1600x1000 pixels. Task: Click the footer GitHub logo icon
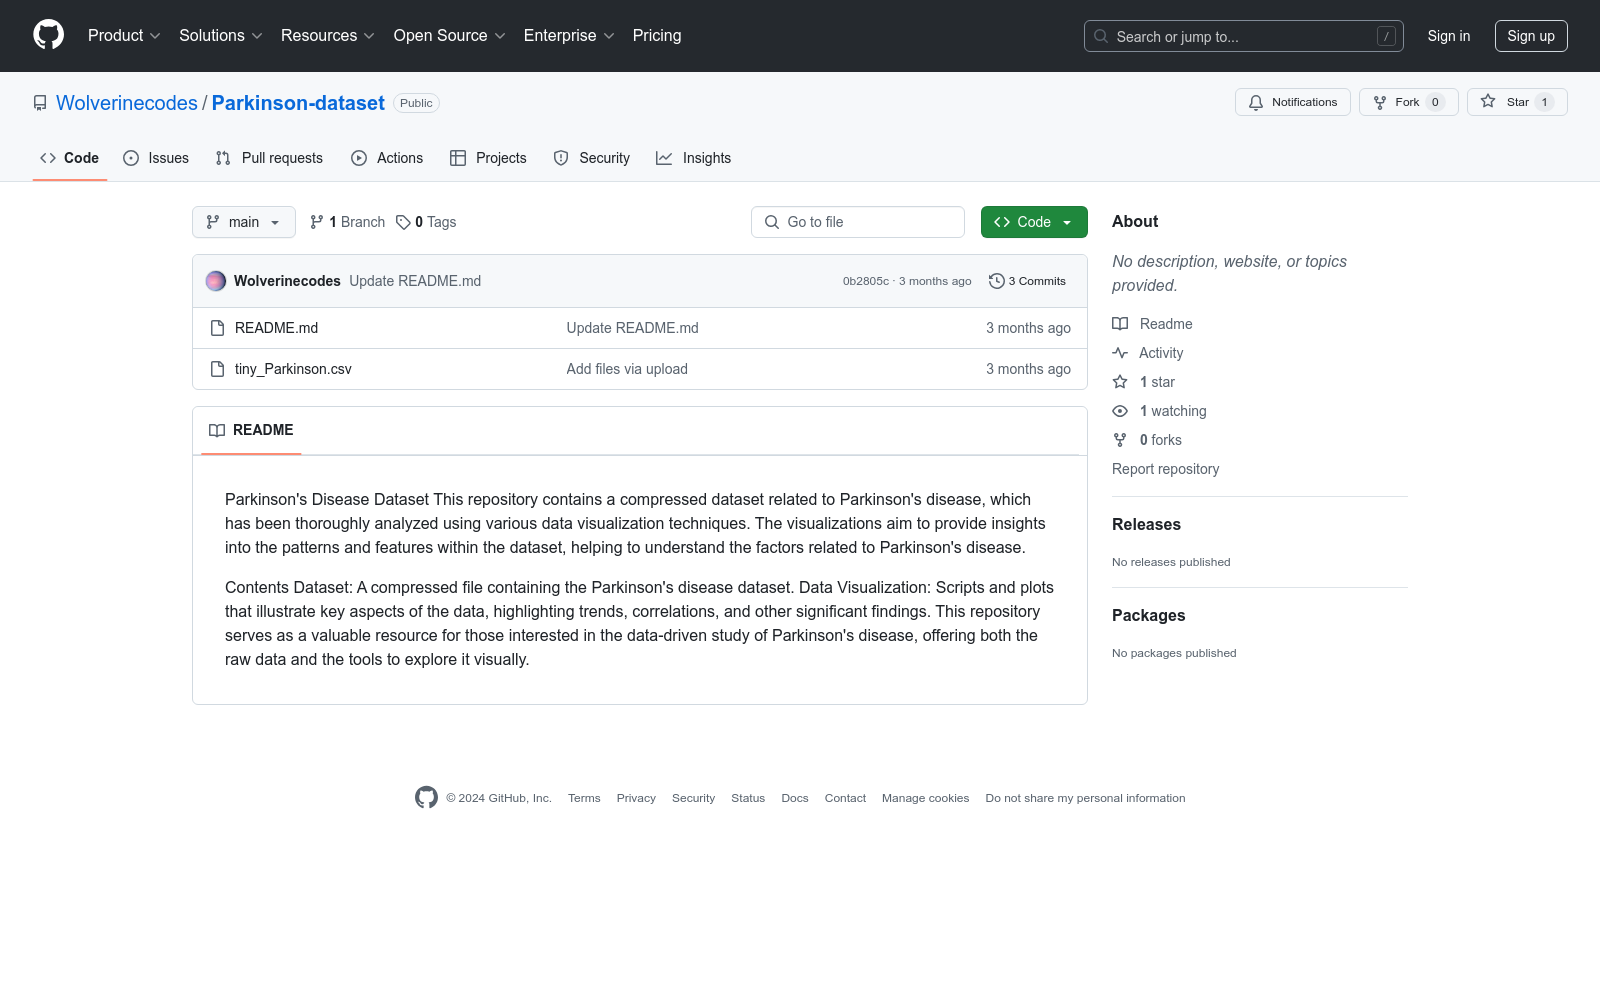426,797
